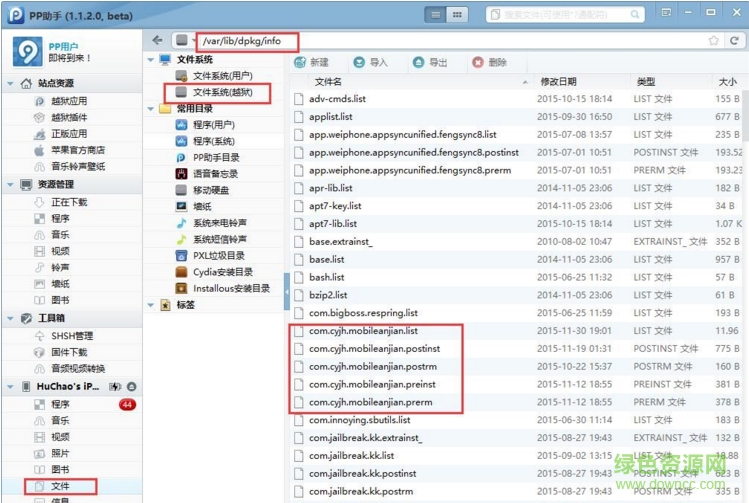749x503 pixels.
Task: Click the 导入 (Import) toolbar icon
Action: click(359, 62)
